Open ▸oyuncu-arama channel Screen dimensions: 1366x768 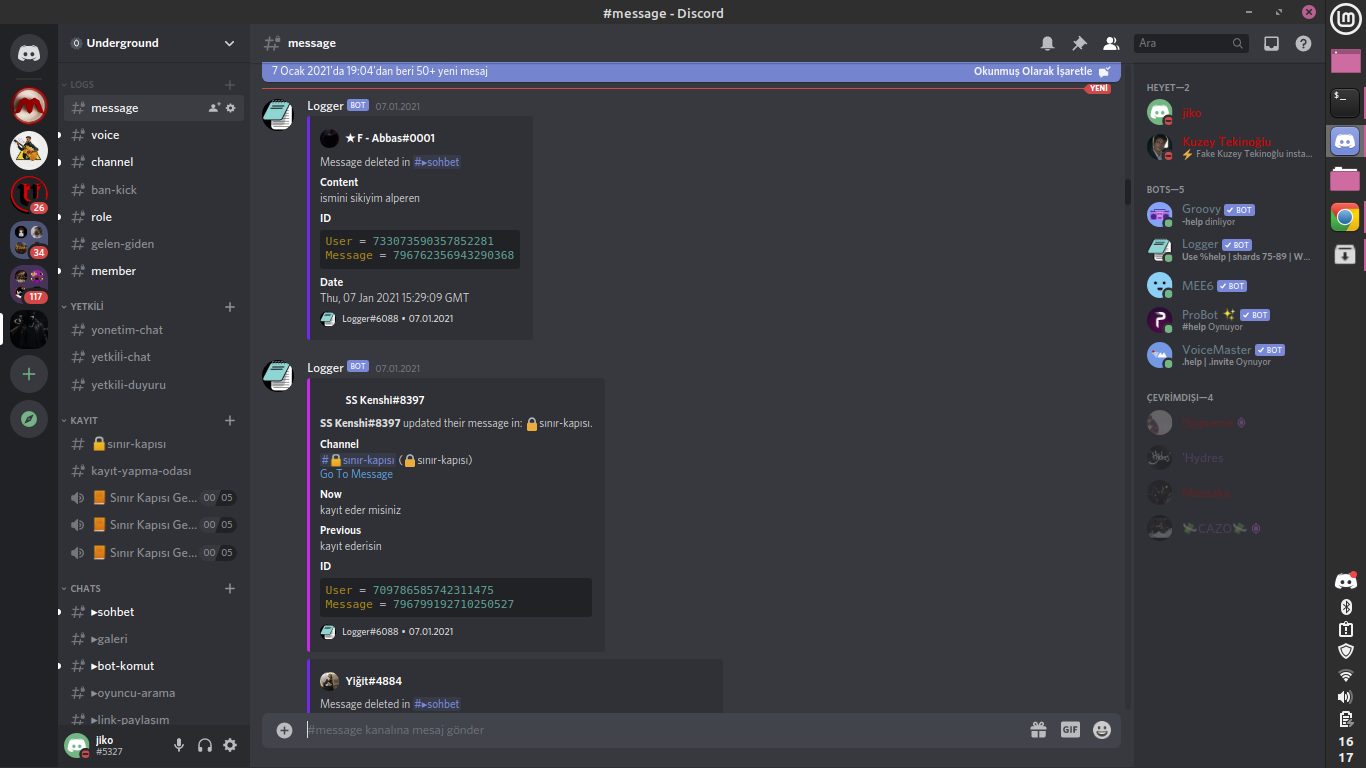154,693
